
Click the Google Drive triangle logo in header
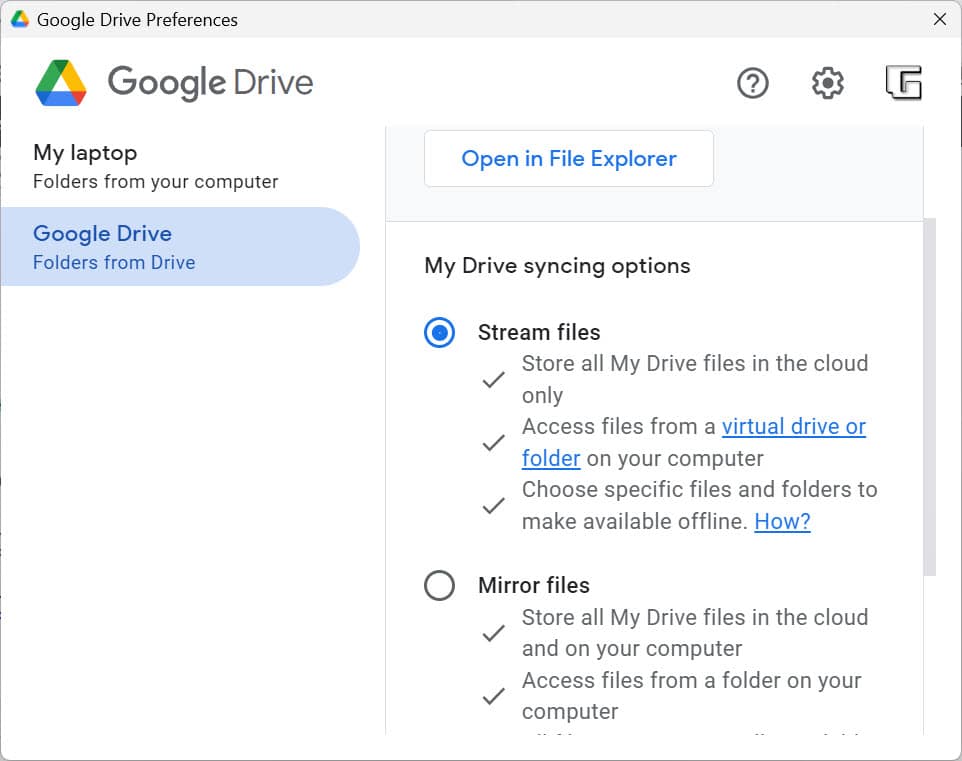click(x=61, y=82)
